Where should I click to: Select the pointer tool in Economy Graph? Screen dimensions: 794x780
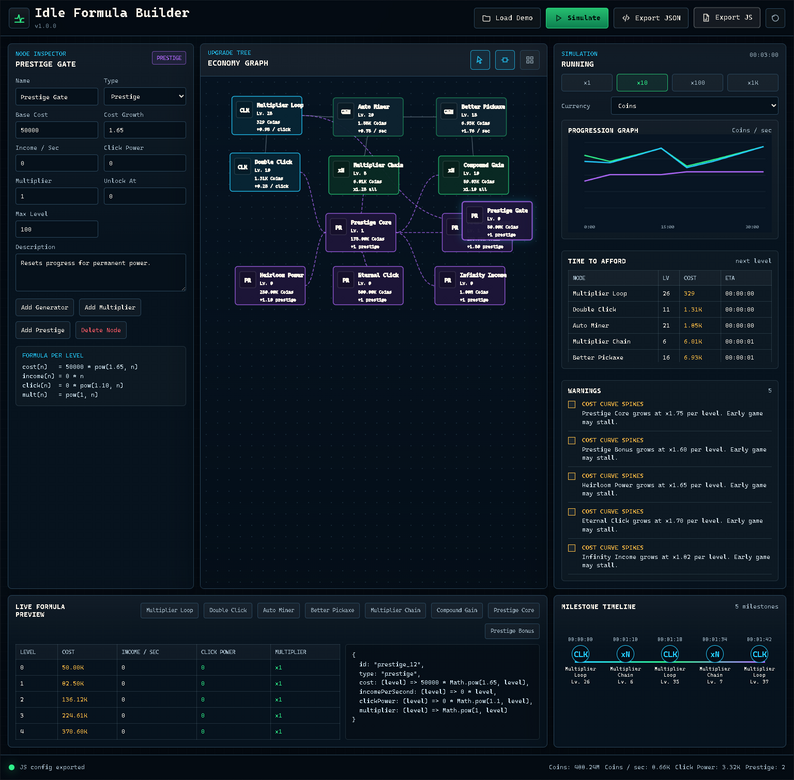480,60
